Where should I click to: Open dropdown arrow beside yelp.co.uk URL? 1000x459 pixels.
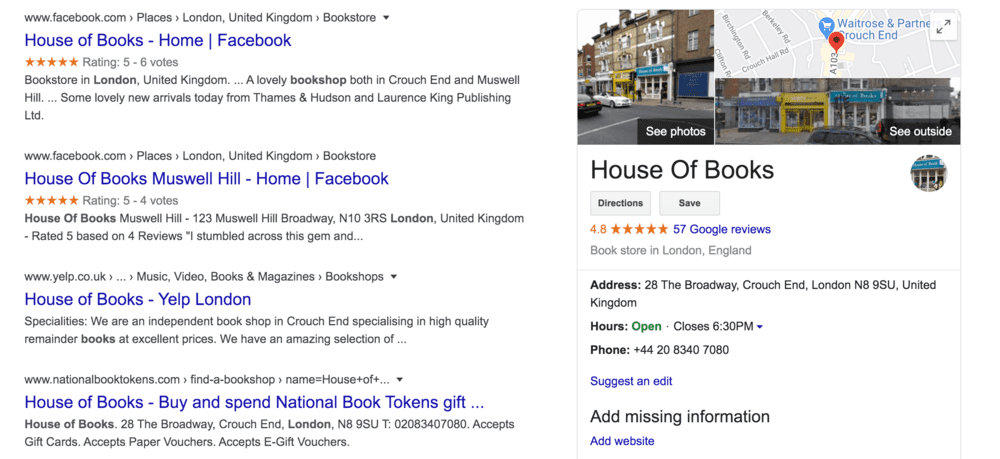[393, 277]
